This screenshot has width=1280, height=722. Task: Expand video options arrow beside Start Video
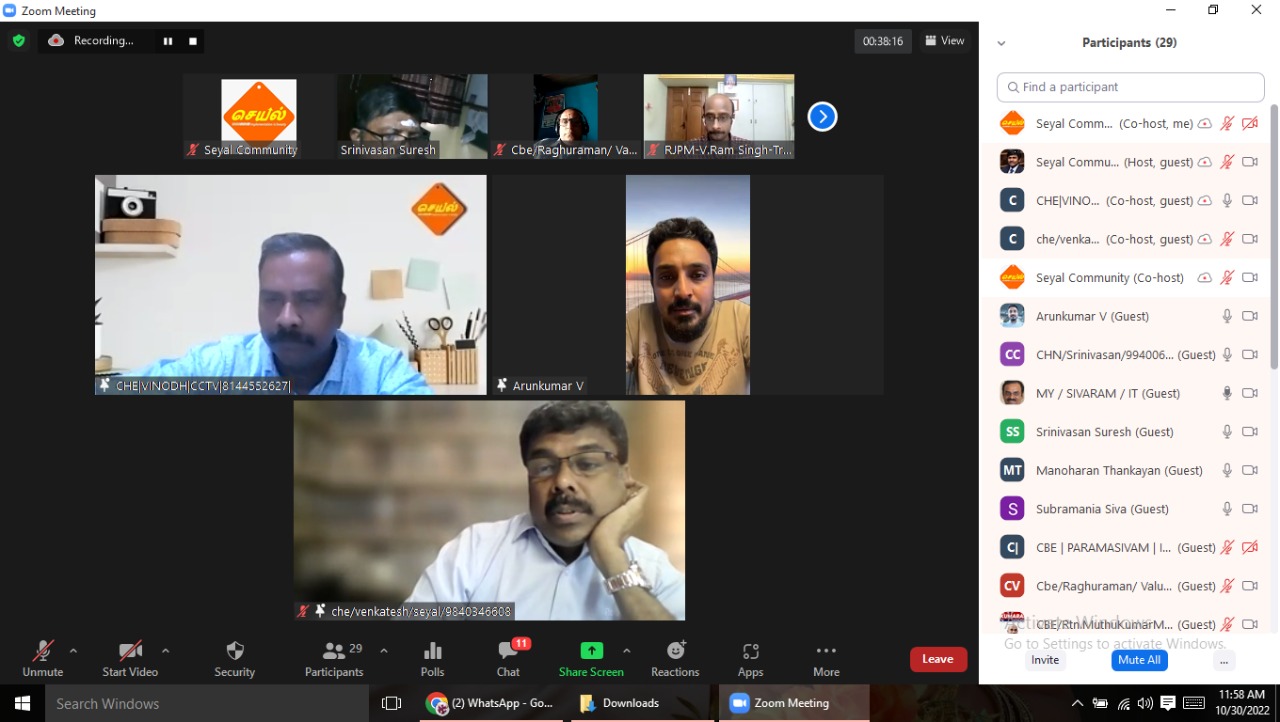click(x=165, y=650)
